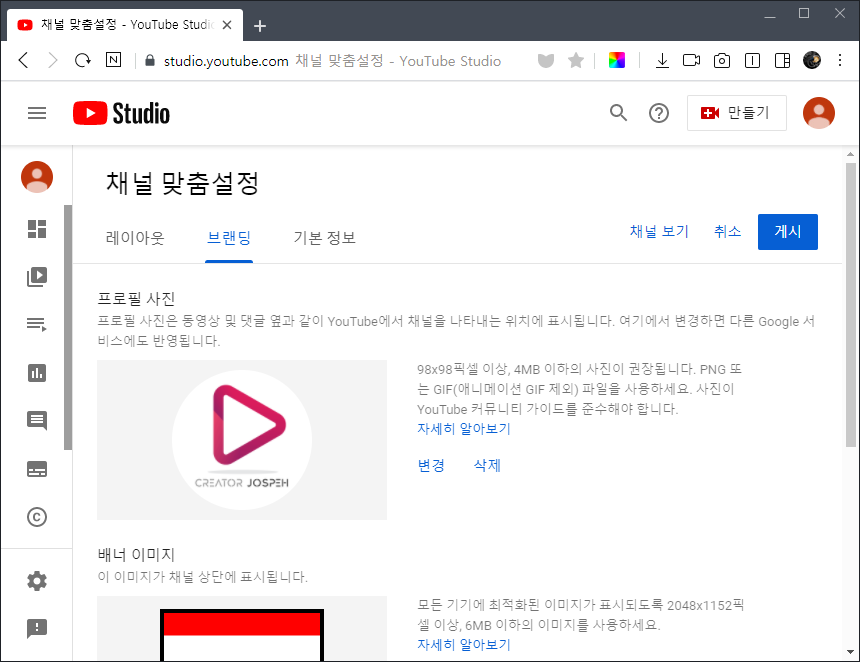Open a new browser tab
860x662 pixels.
260,26
